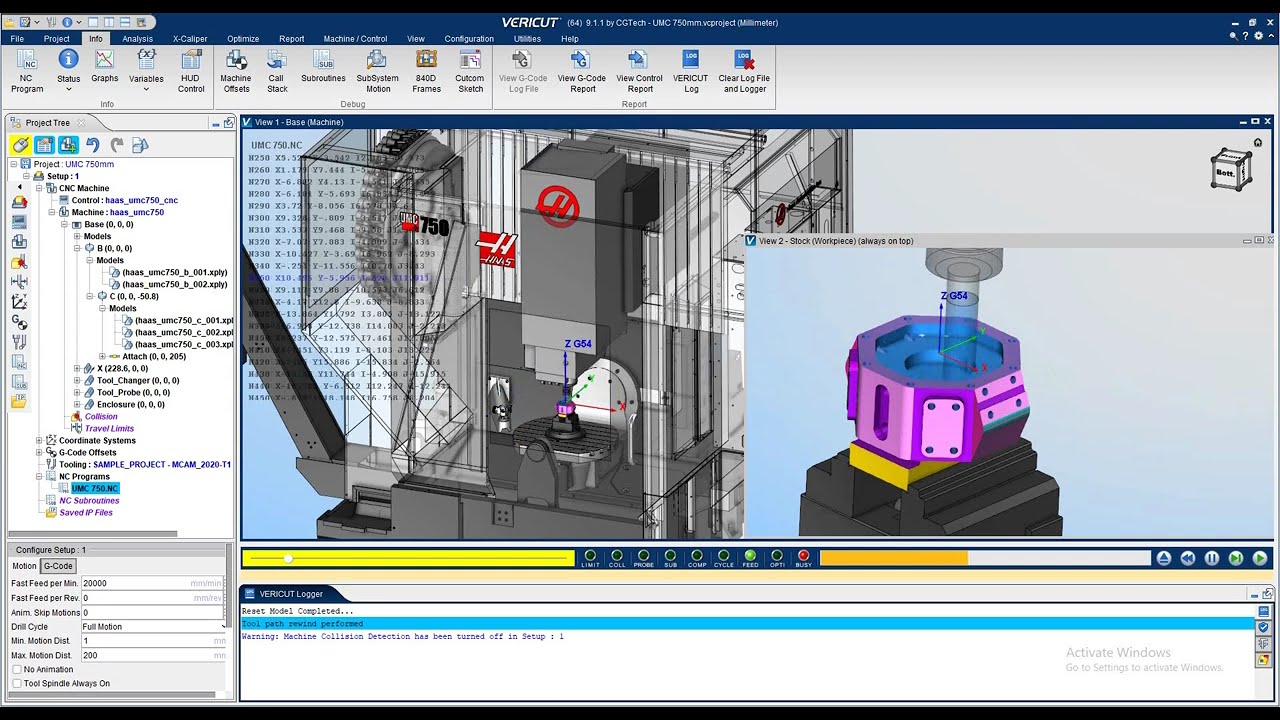Open the 840D Frames tool

[426, 71]
